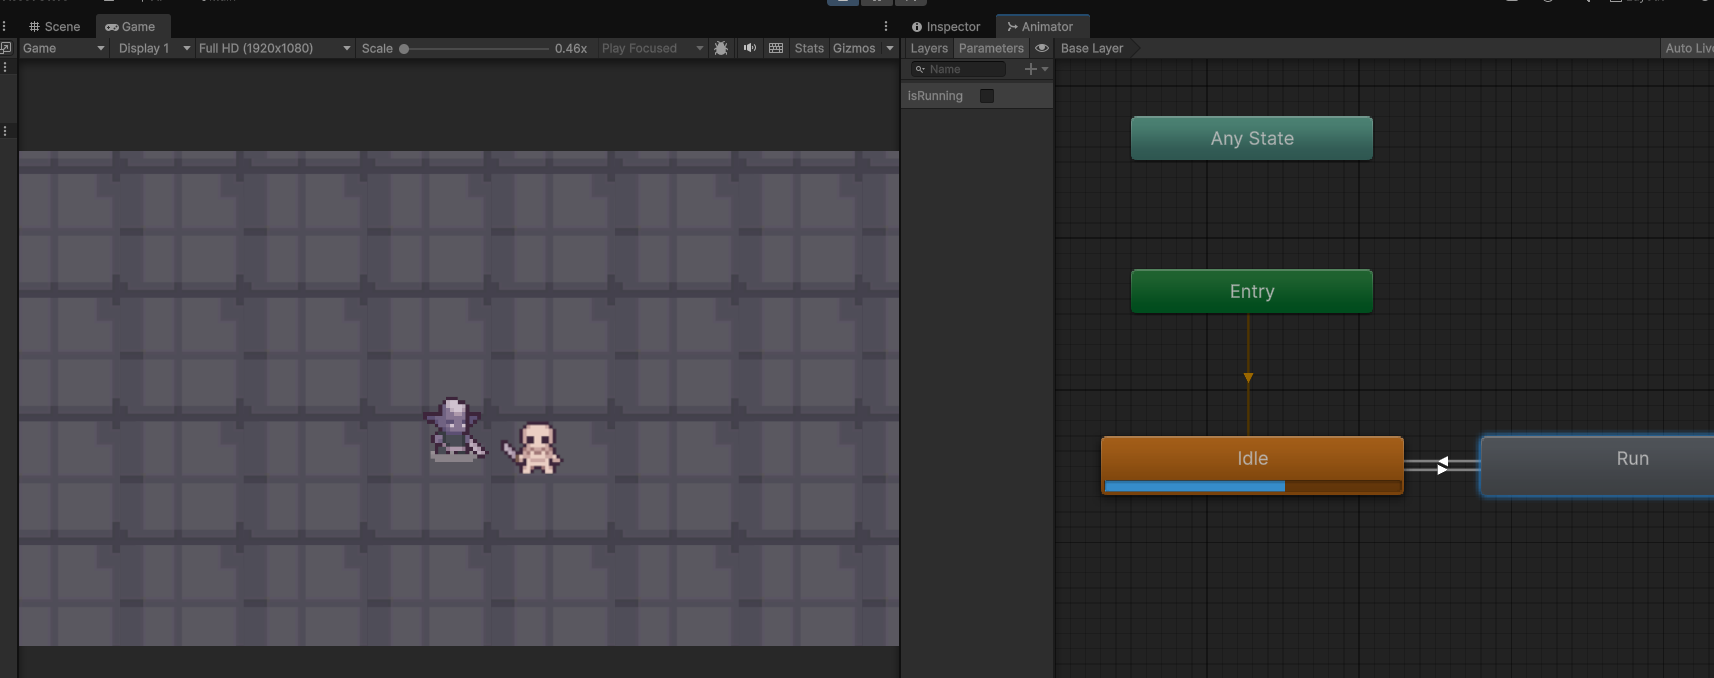Screen dimensions: 1714x678
Task: Switch to the Scene tab
Action: tap(55, 27)
